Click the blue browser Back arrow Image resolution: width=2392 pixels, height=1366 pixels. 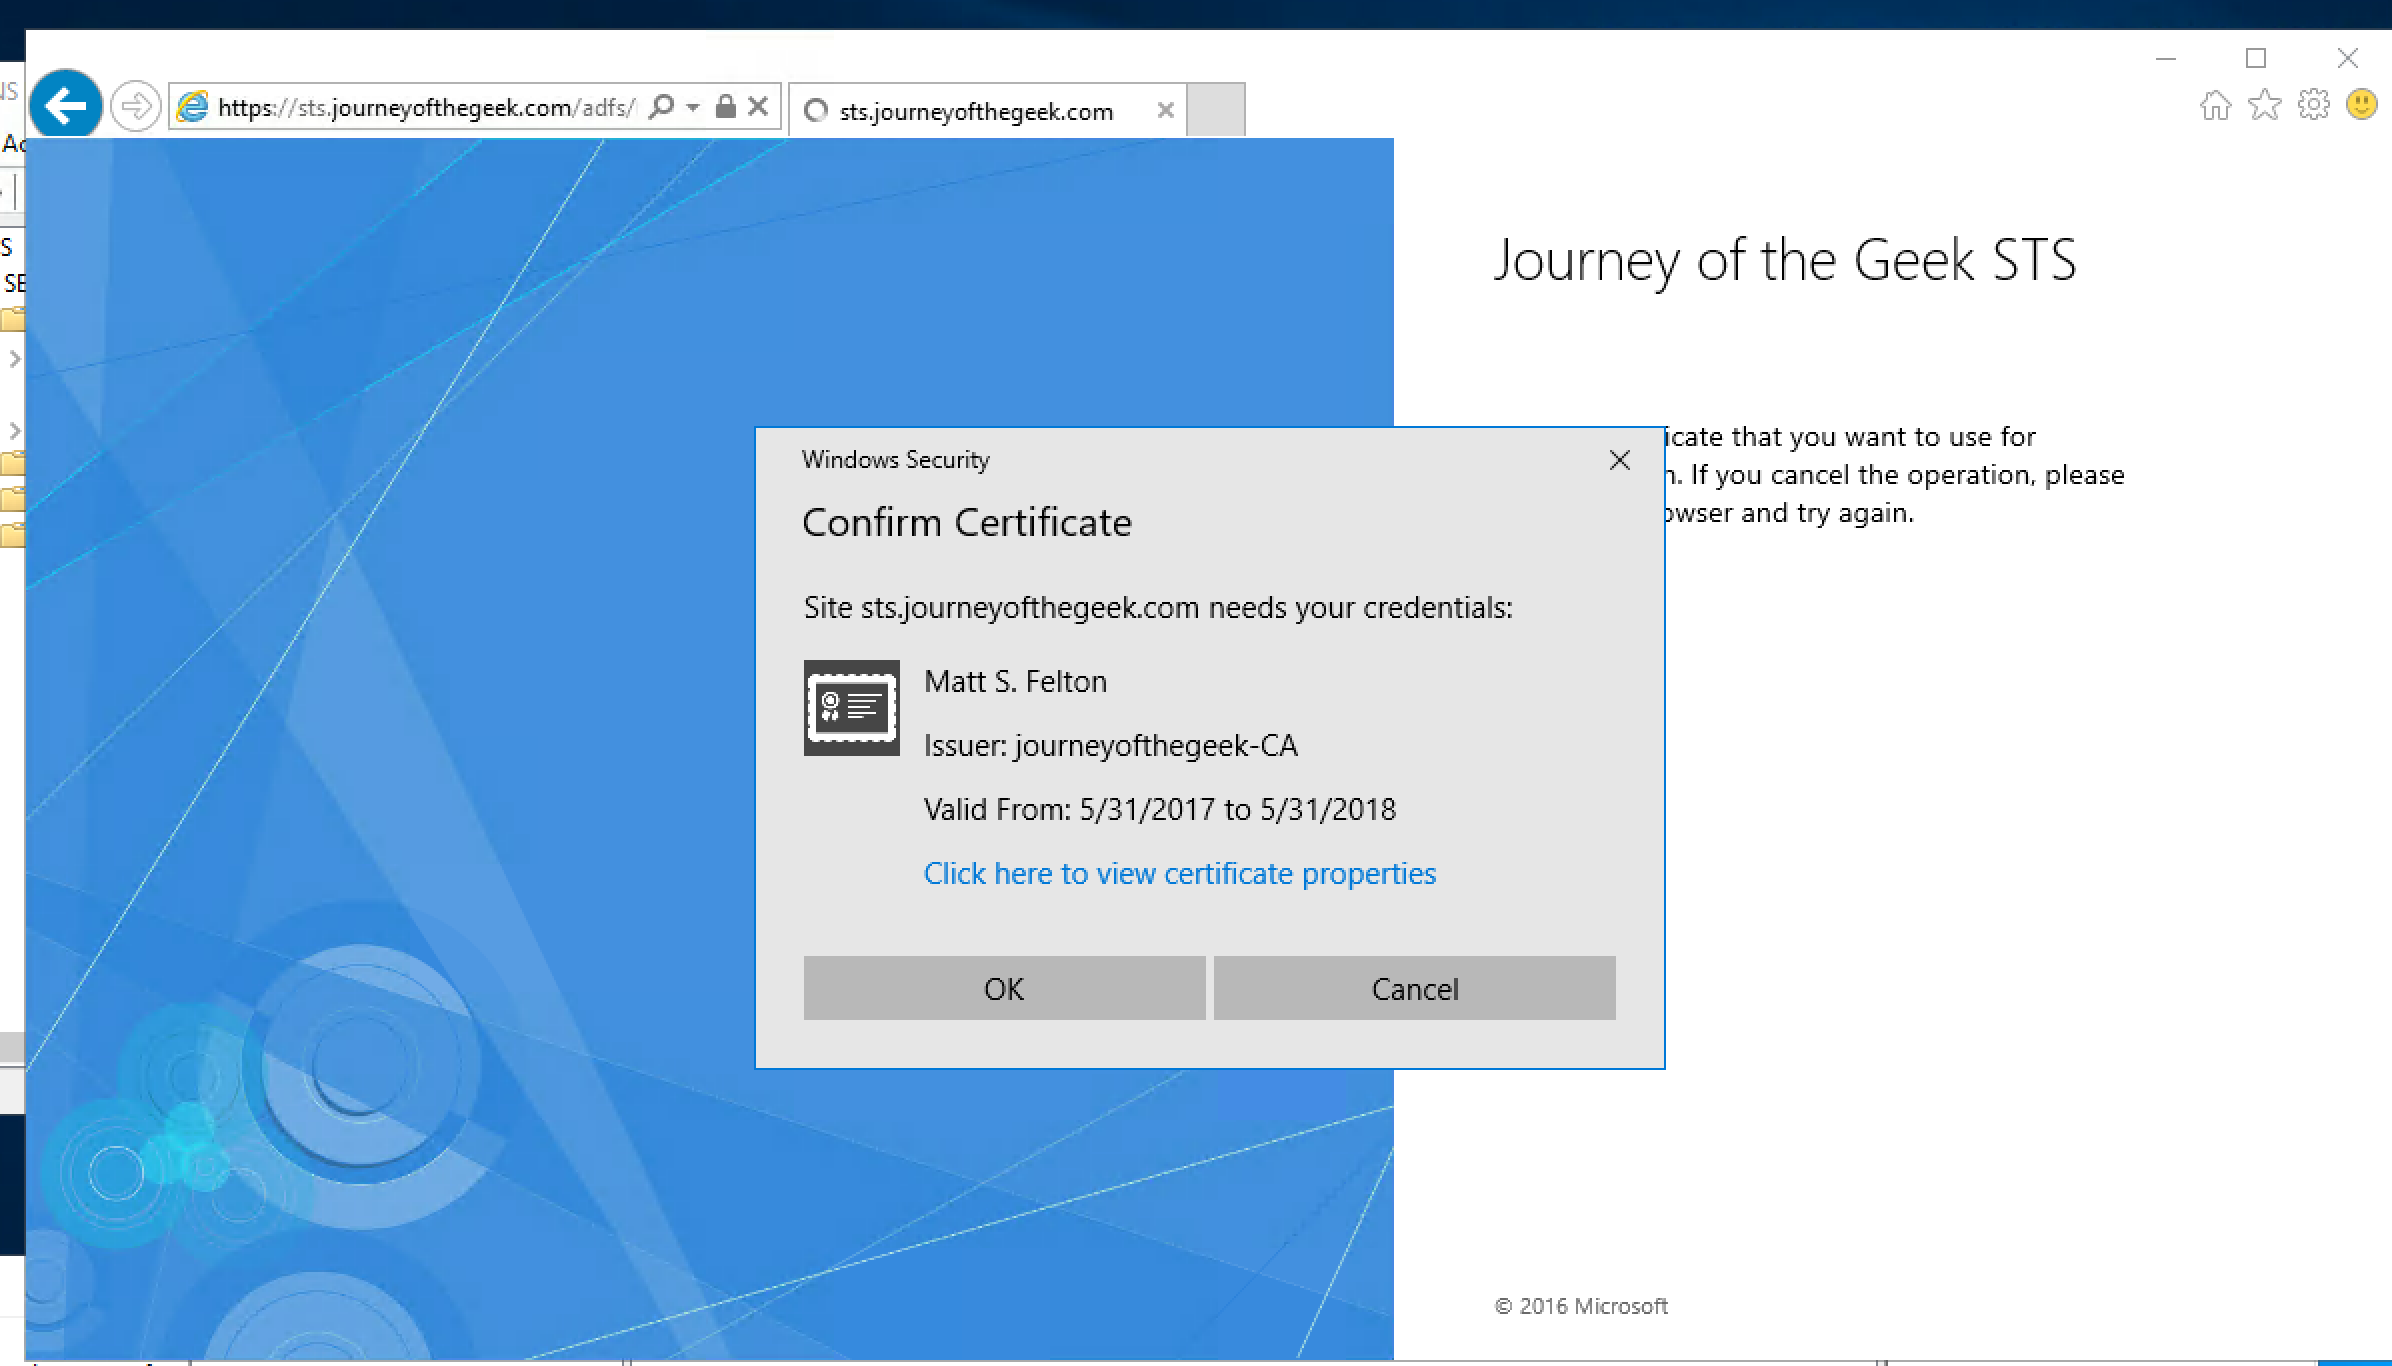click(66, 105)
